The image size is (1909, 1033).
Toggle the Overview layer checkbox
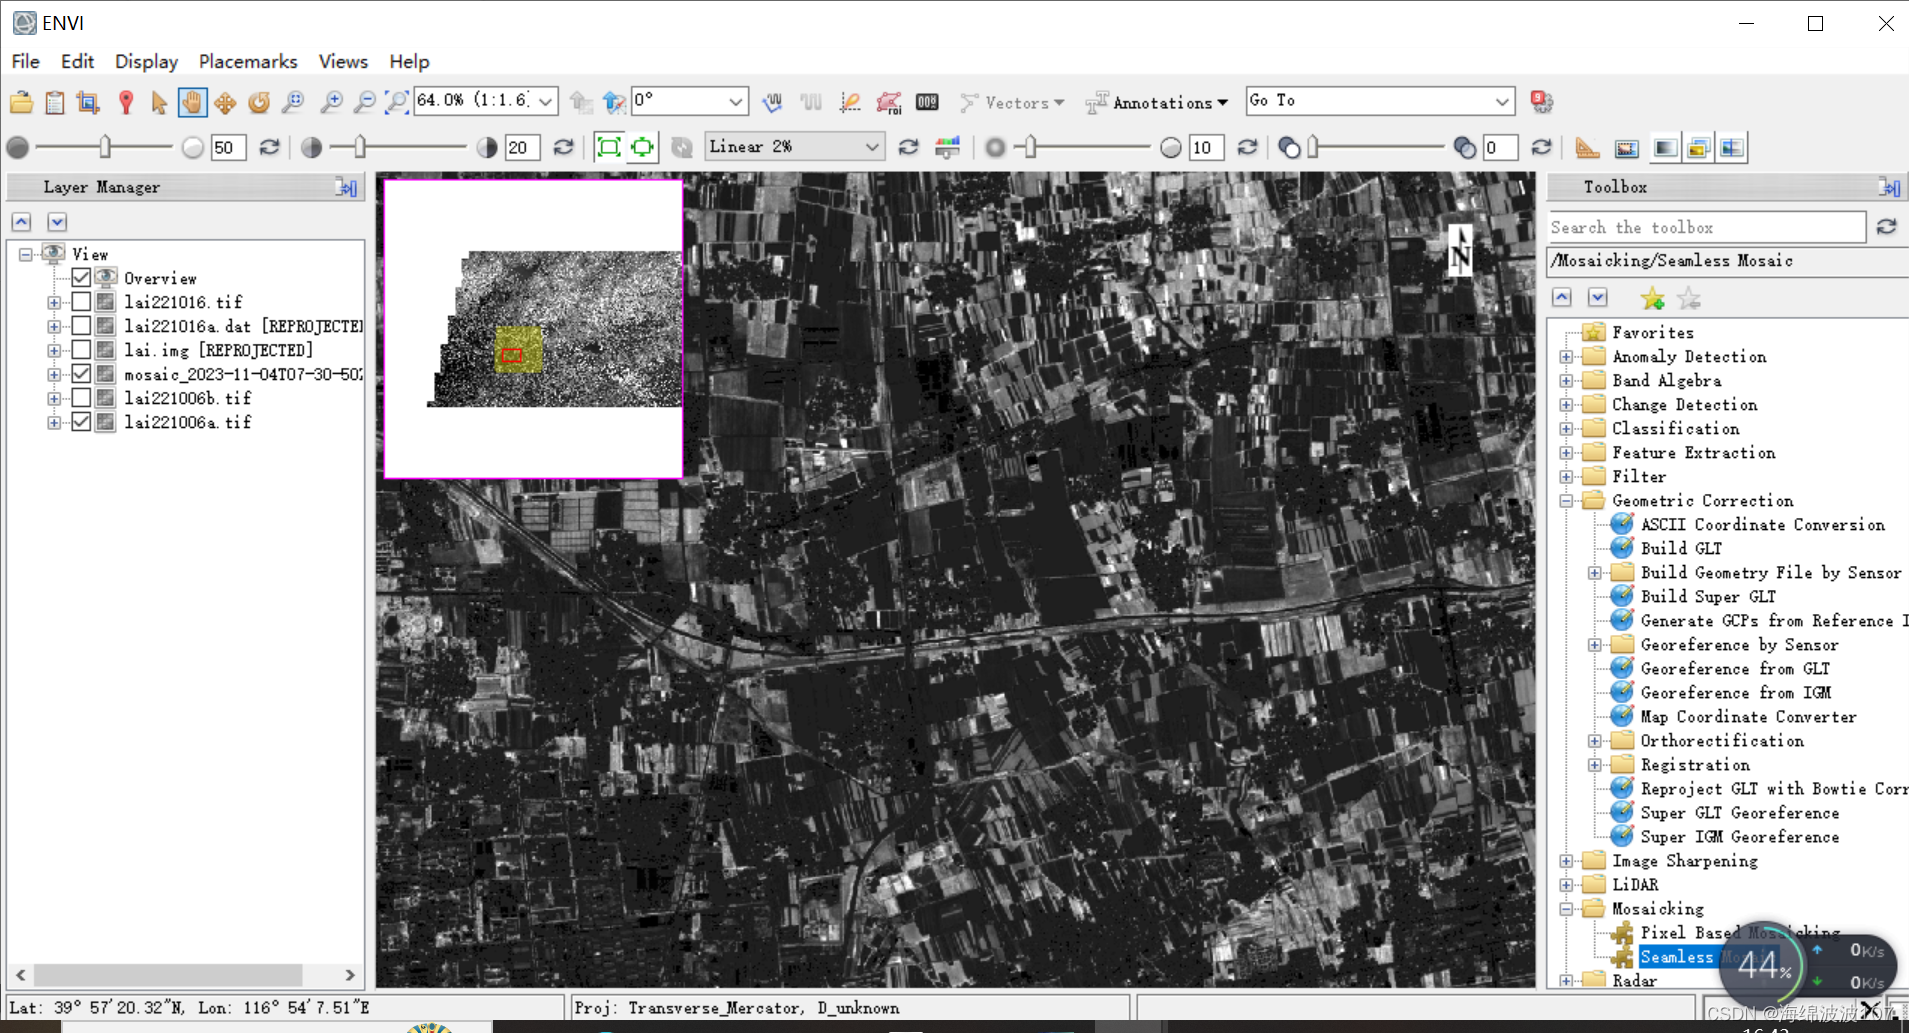click(81, 278)
